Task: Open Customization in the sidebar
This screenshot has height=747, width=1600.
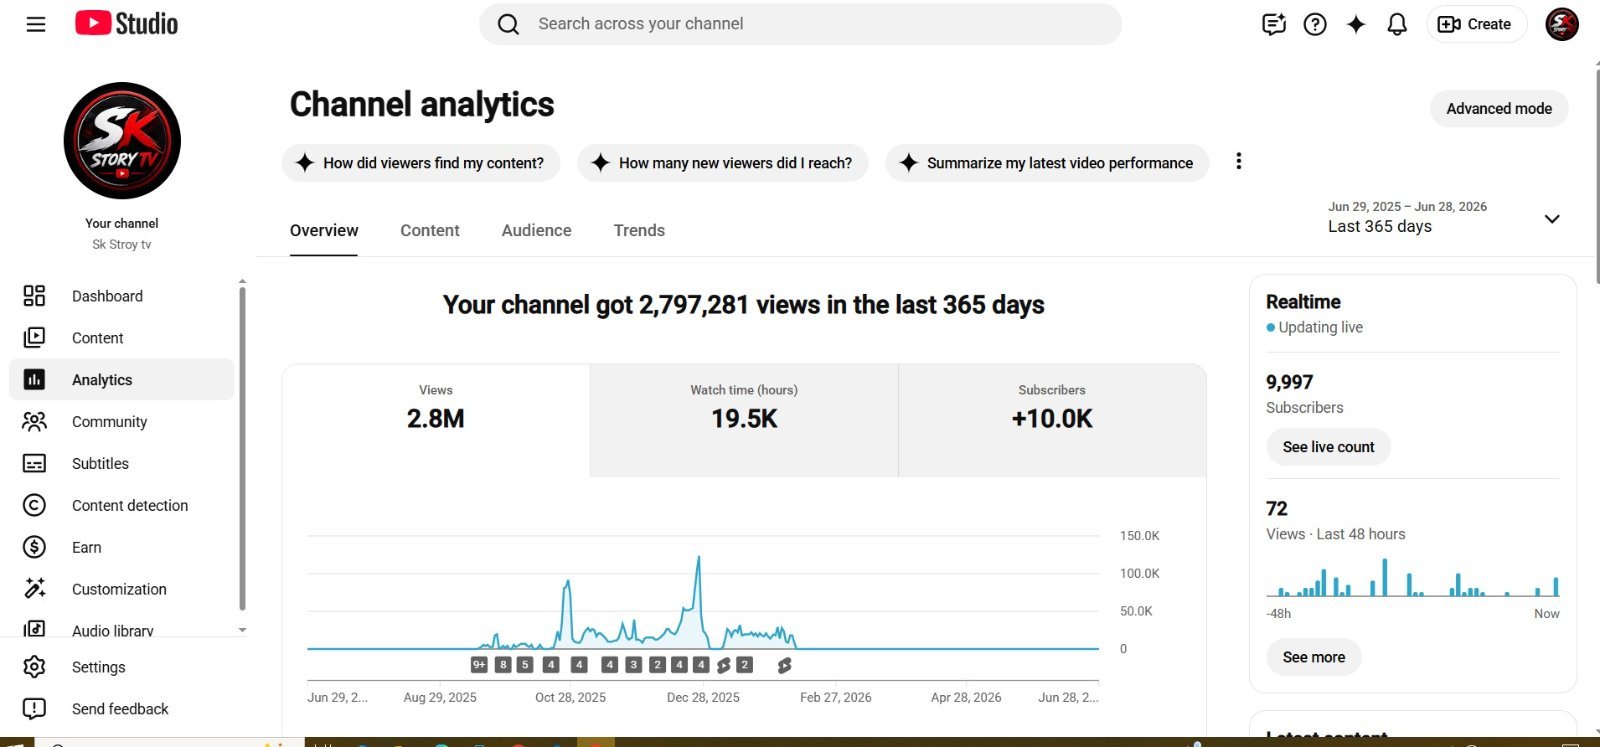Action: point(122,590)
